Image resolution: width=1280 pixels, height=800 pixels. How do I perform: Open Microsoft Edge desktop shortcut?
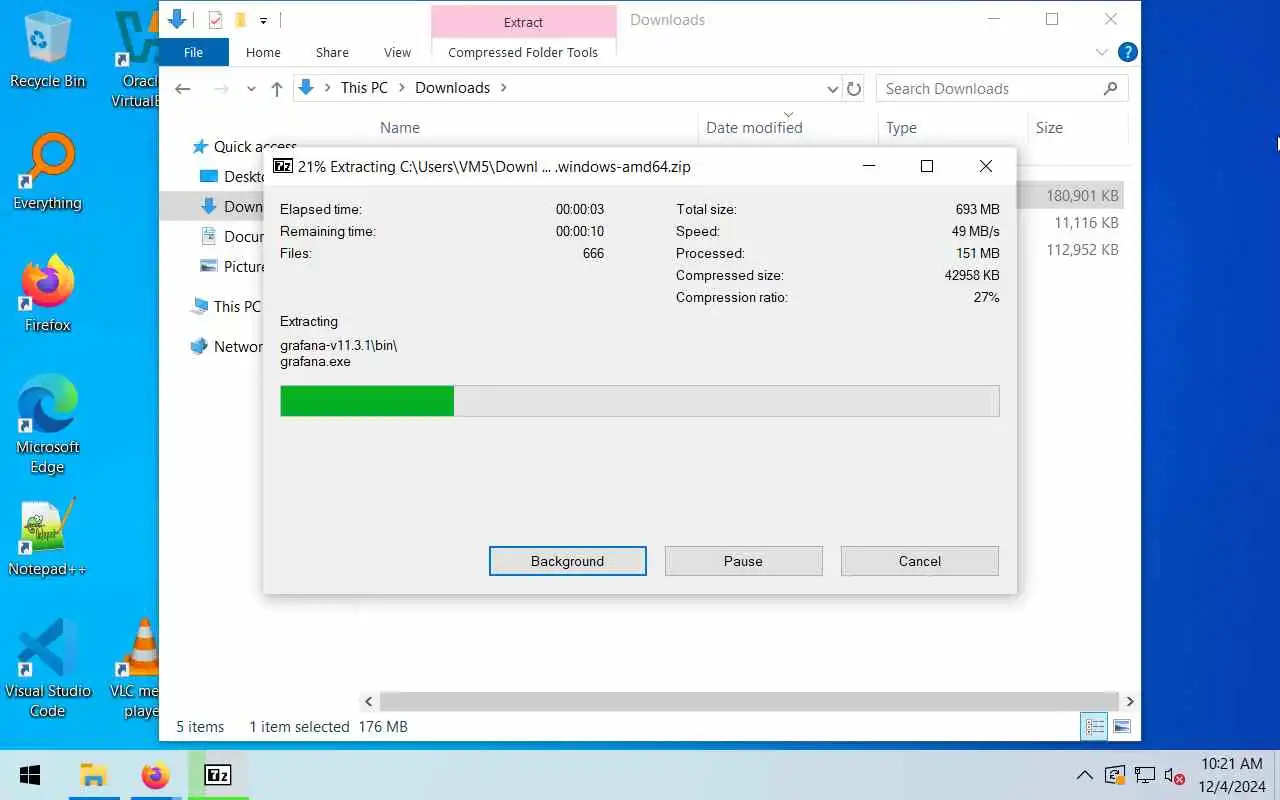click(47, 425)
